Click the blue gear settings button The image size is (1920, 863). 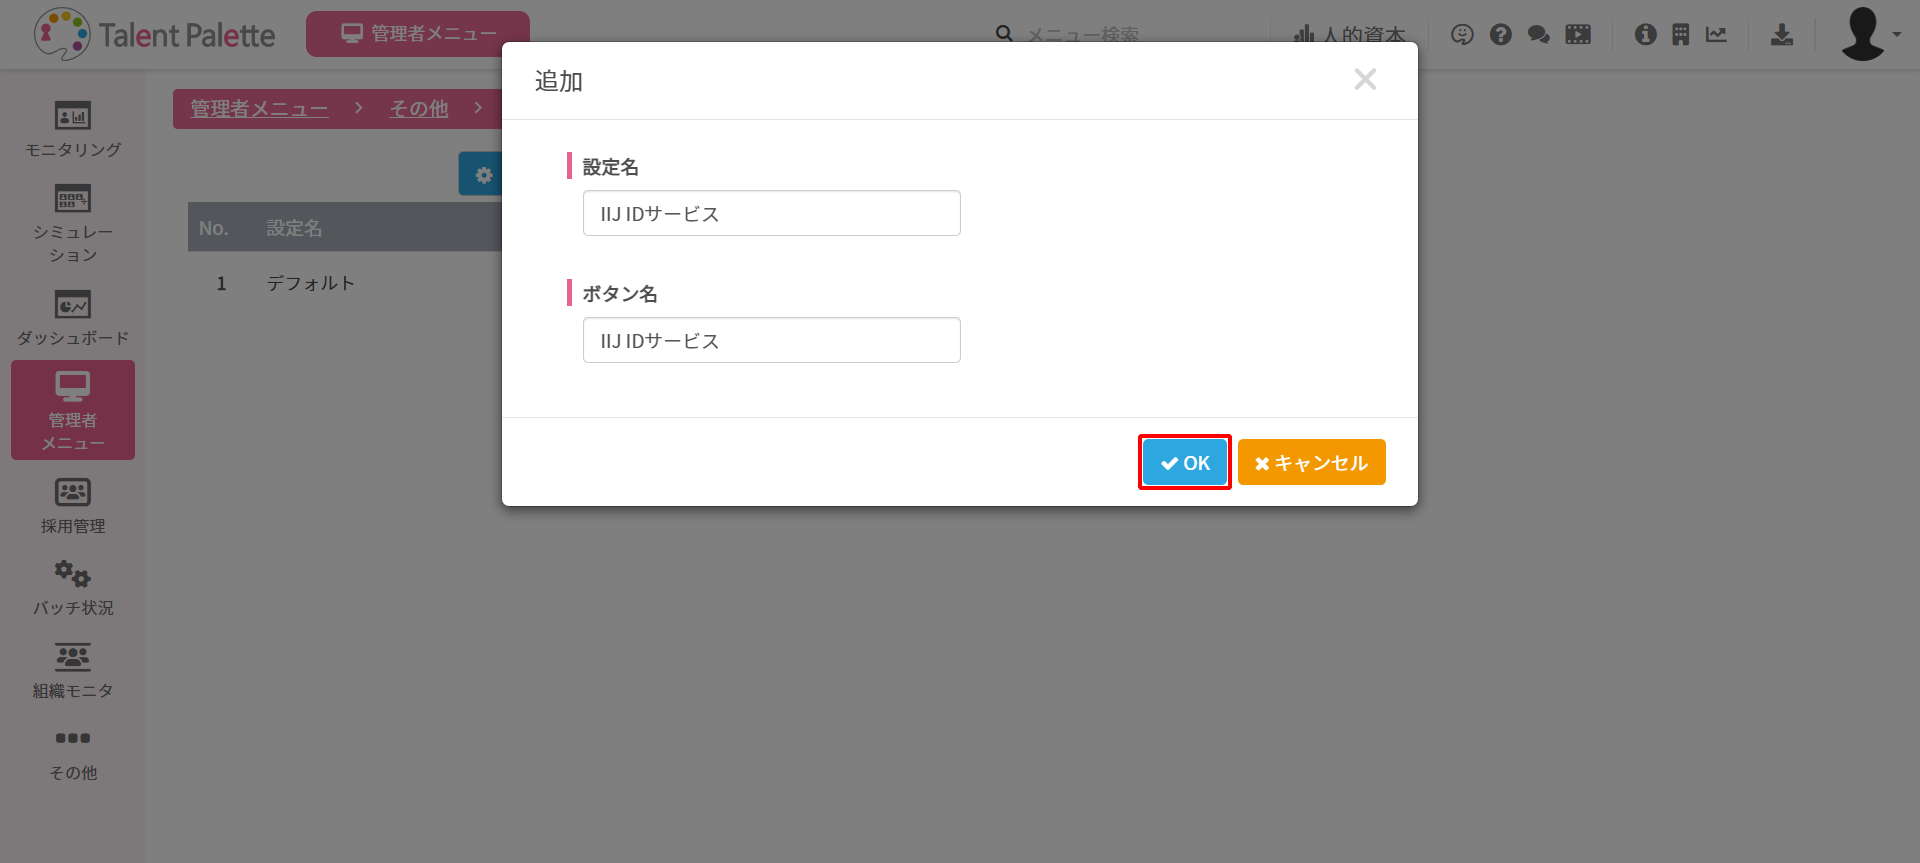[483, 175]
